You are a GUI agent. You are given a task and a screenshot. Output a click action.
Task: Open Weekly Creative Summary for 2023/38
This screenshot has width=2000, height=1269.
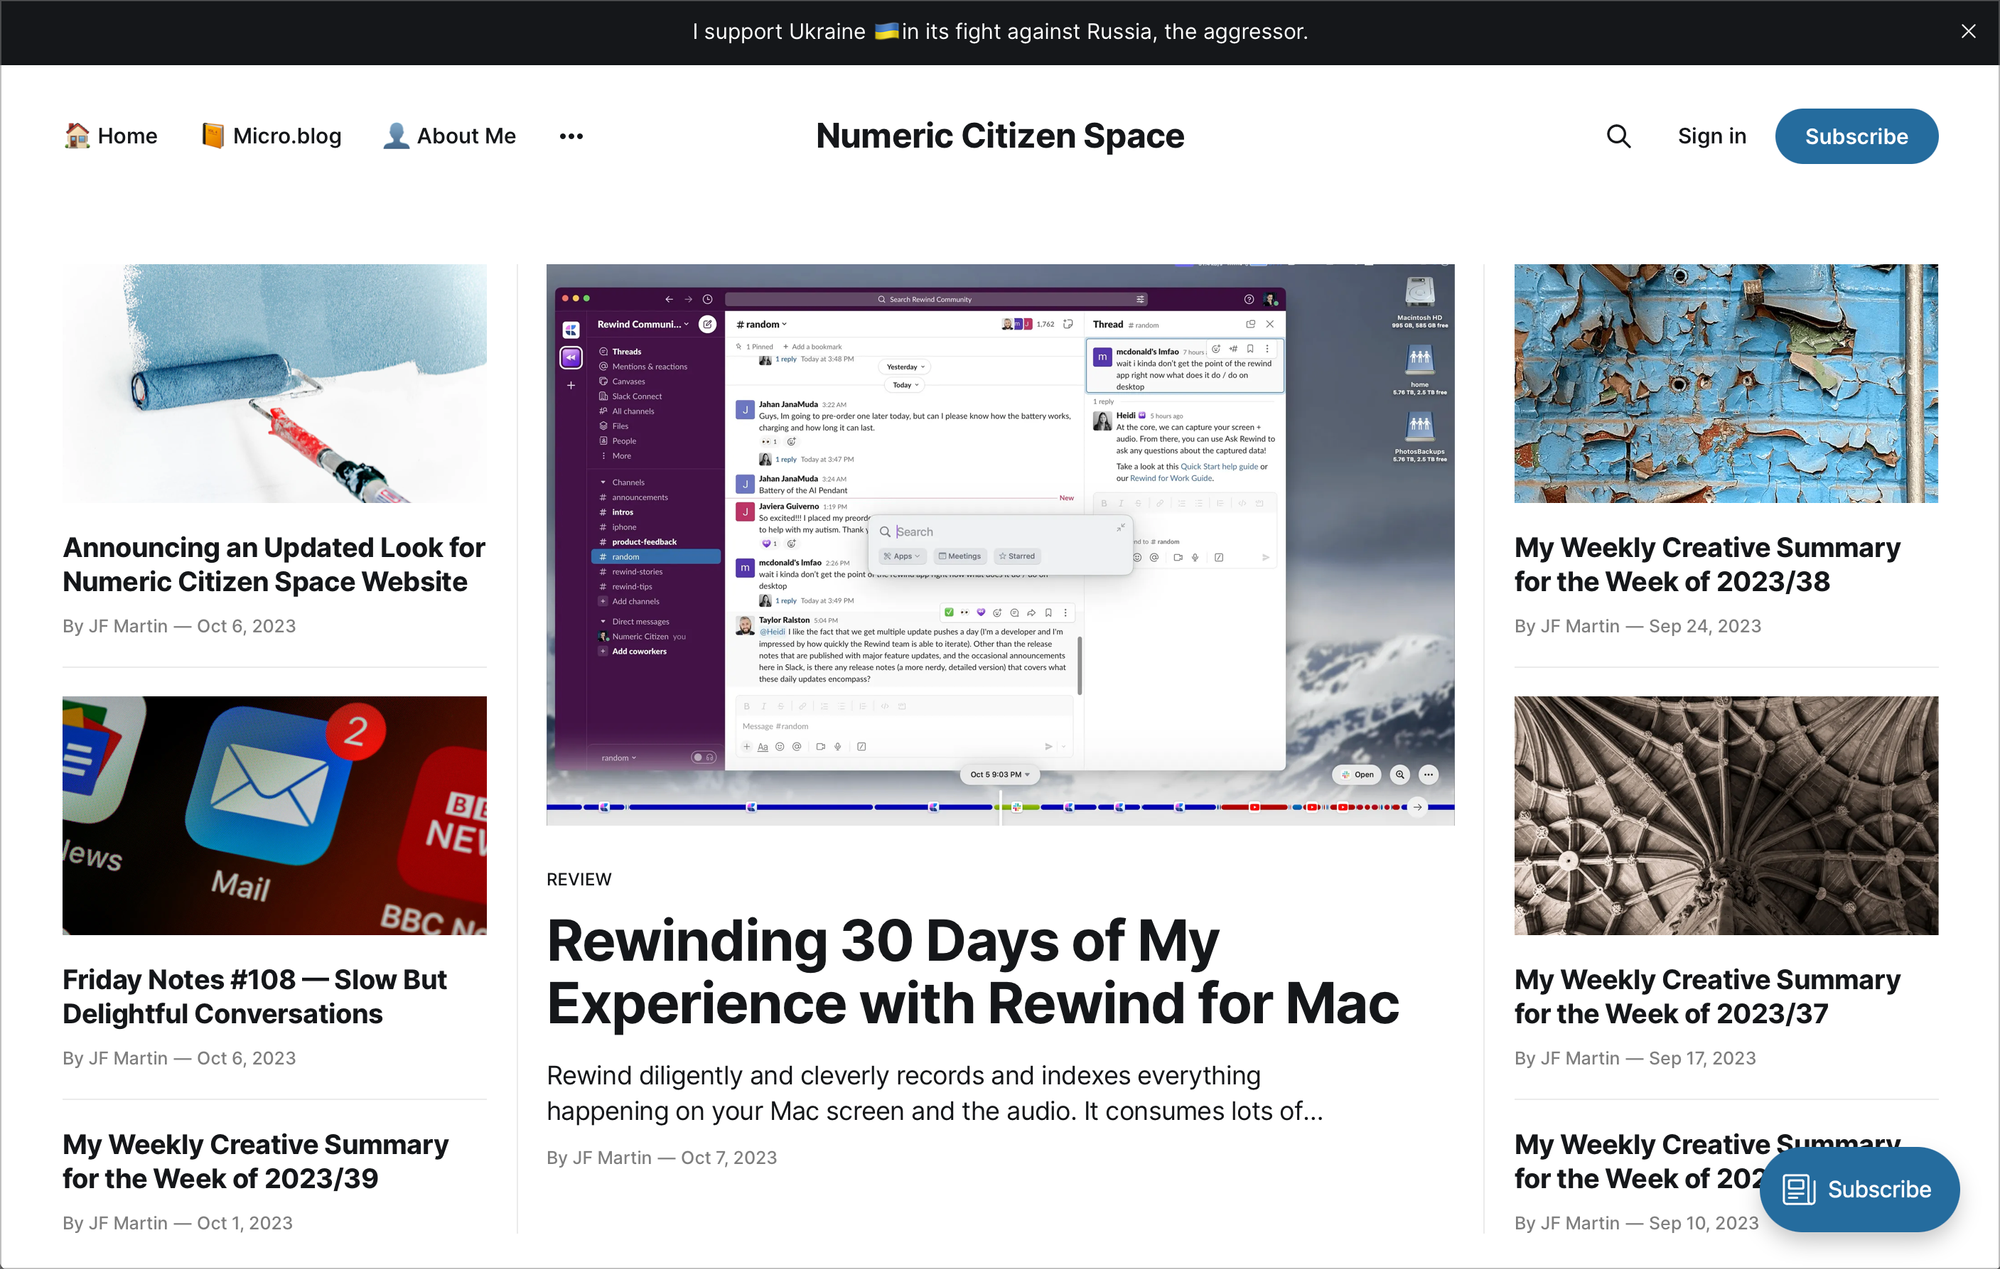pyautogui.click(x=1706, y=564)
